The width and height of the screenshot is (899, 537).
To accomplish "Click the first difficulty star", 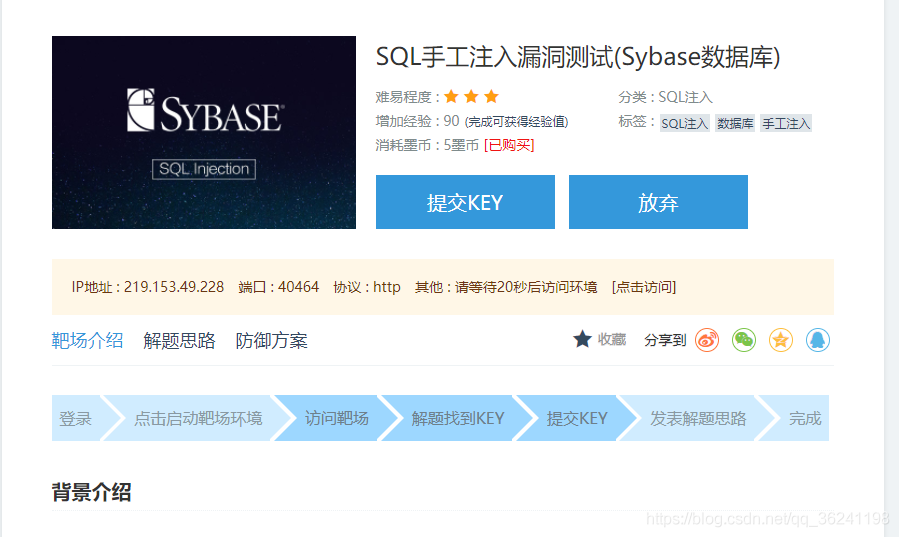I will click(451, 96).
